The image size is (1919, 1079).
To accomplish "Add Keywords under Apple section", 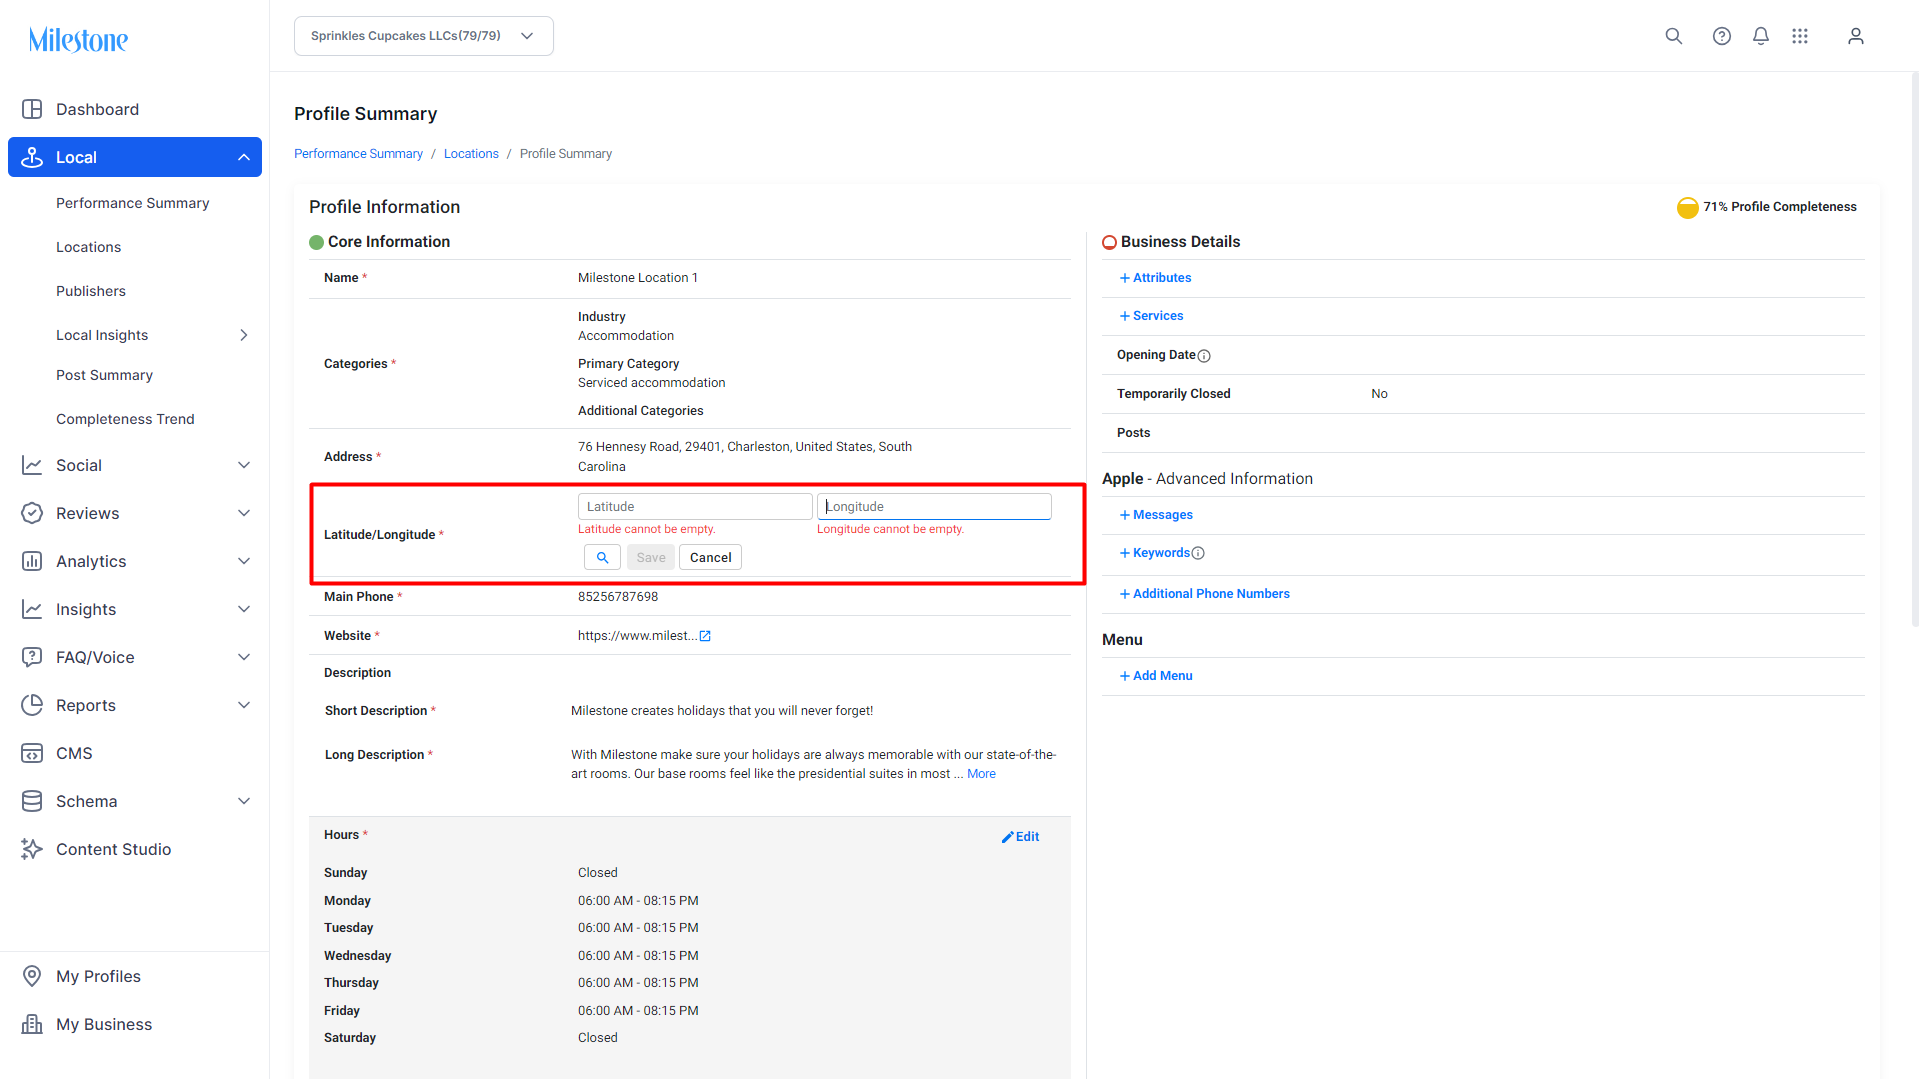I will coord(1155,553).
